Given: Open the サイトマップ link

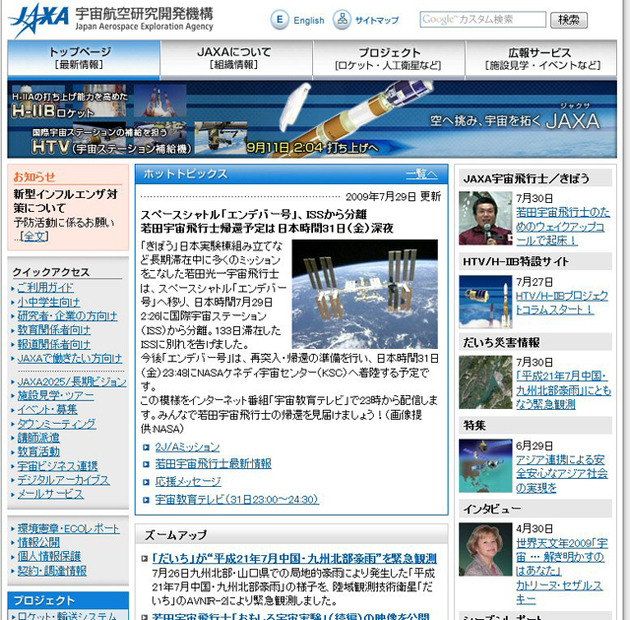Looking at the screenshot, I should pyautogui.click(x=376, y=20).
